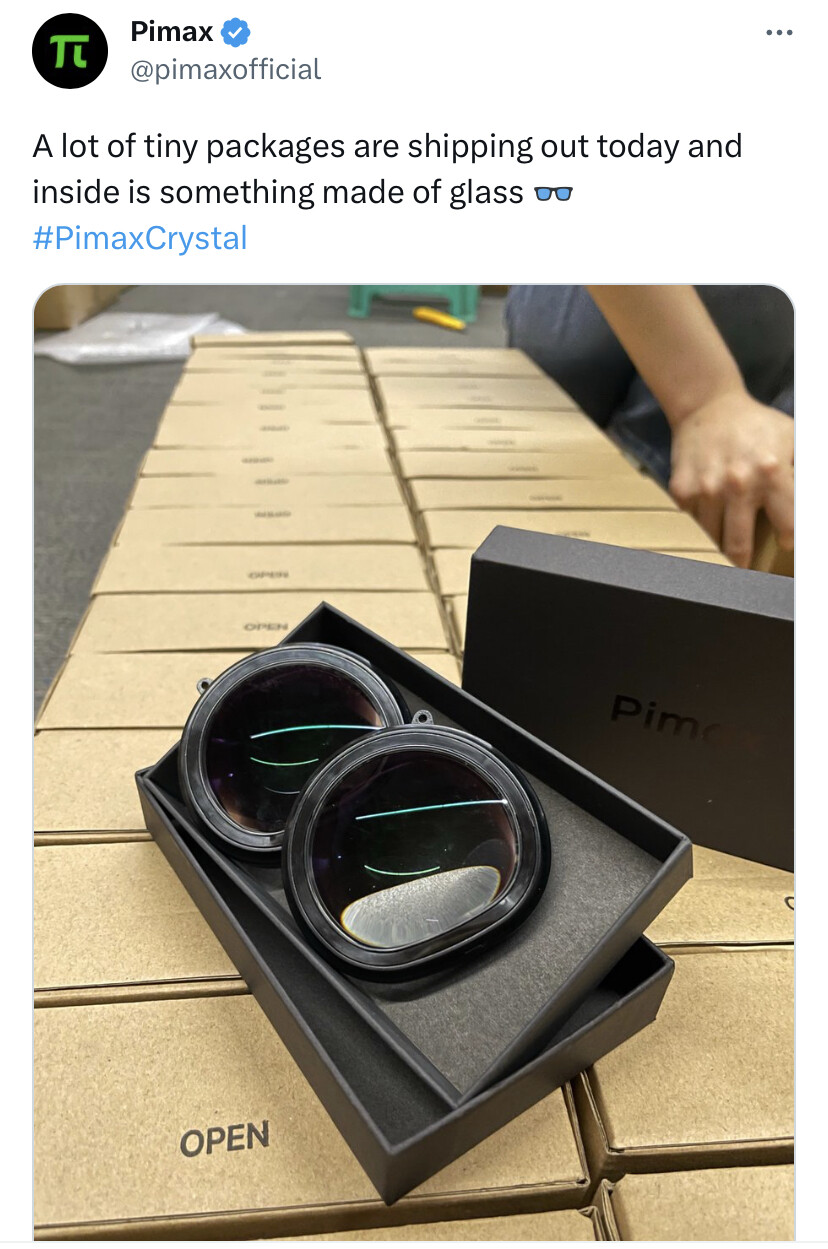Click the yellow object on the floor
This screenshot has height=1249, width=828.
click(x=440, y=318)
